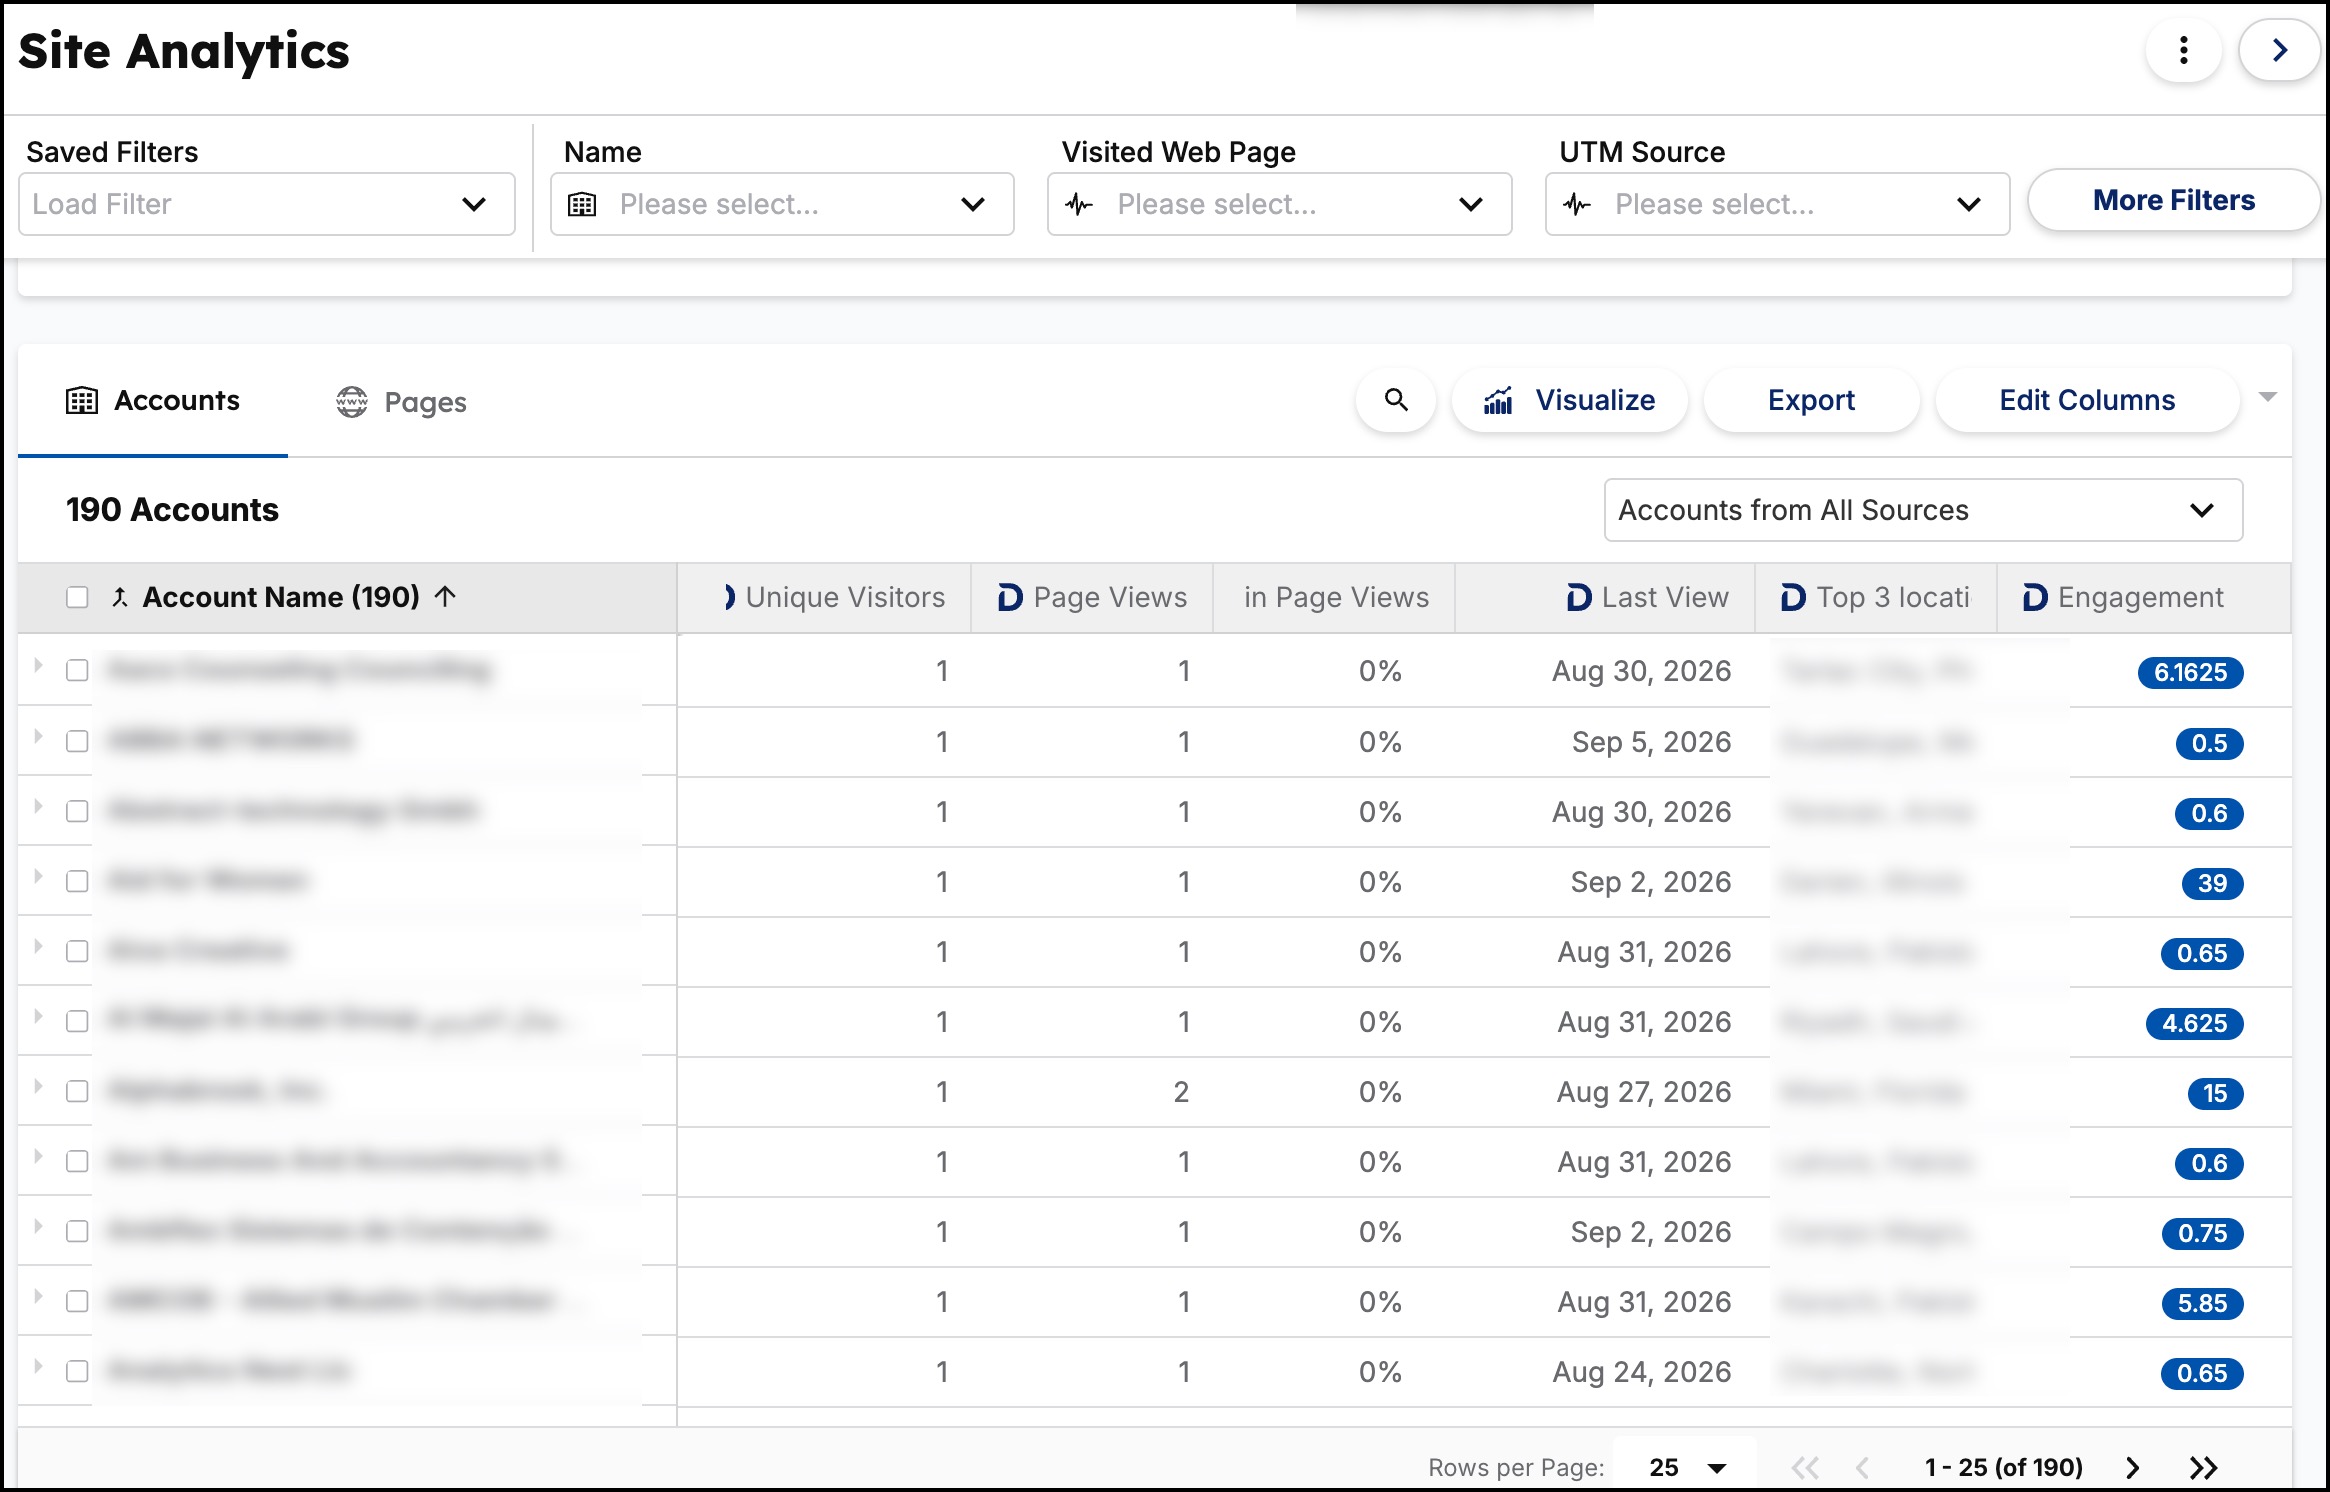Open the Rows per Page 25 dropdown
Viewport: 2330px width, 1492px height.
[x=1686, y=1467]
